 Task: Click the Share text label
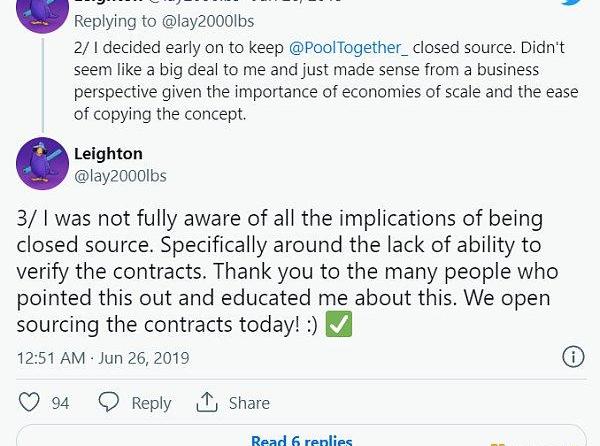click(249, 402)
